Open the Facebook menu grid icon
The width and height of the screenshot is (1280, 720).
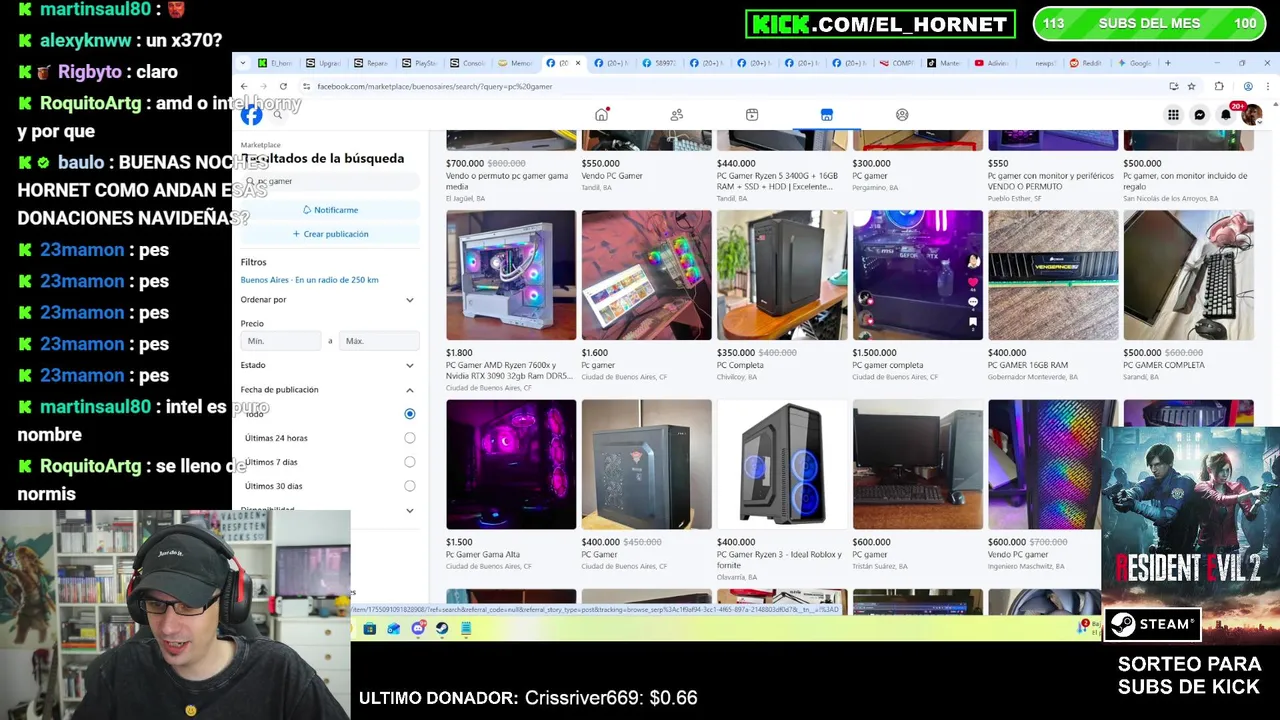(1173, 115)
